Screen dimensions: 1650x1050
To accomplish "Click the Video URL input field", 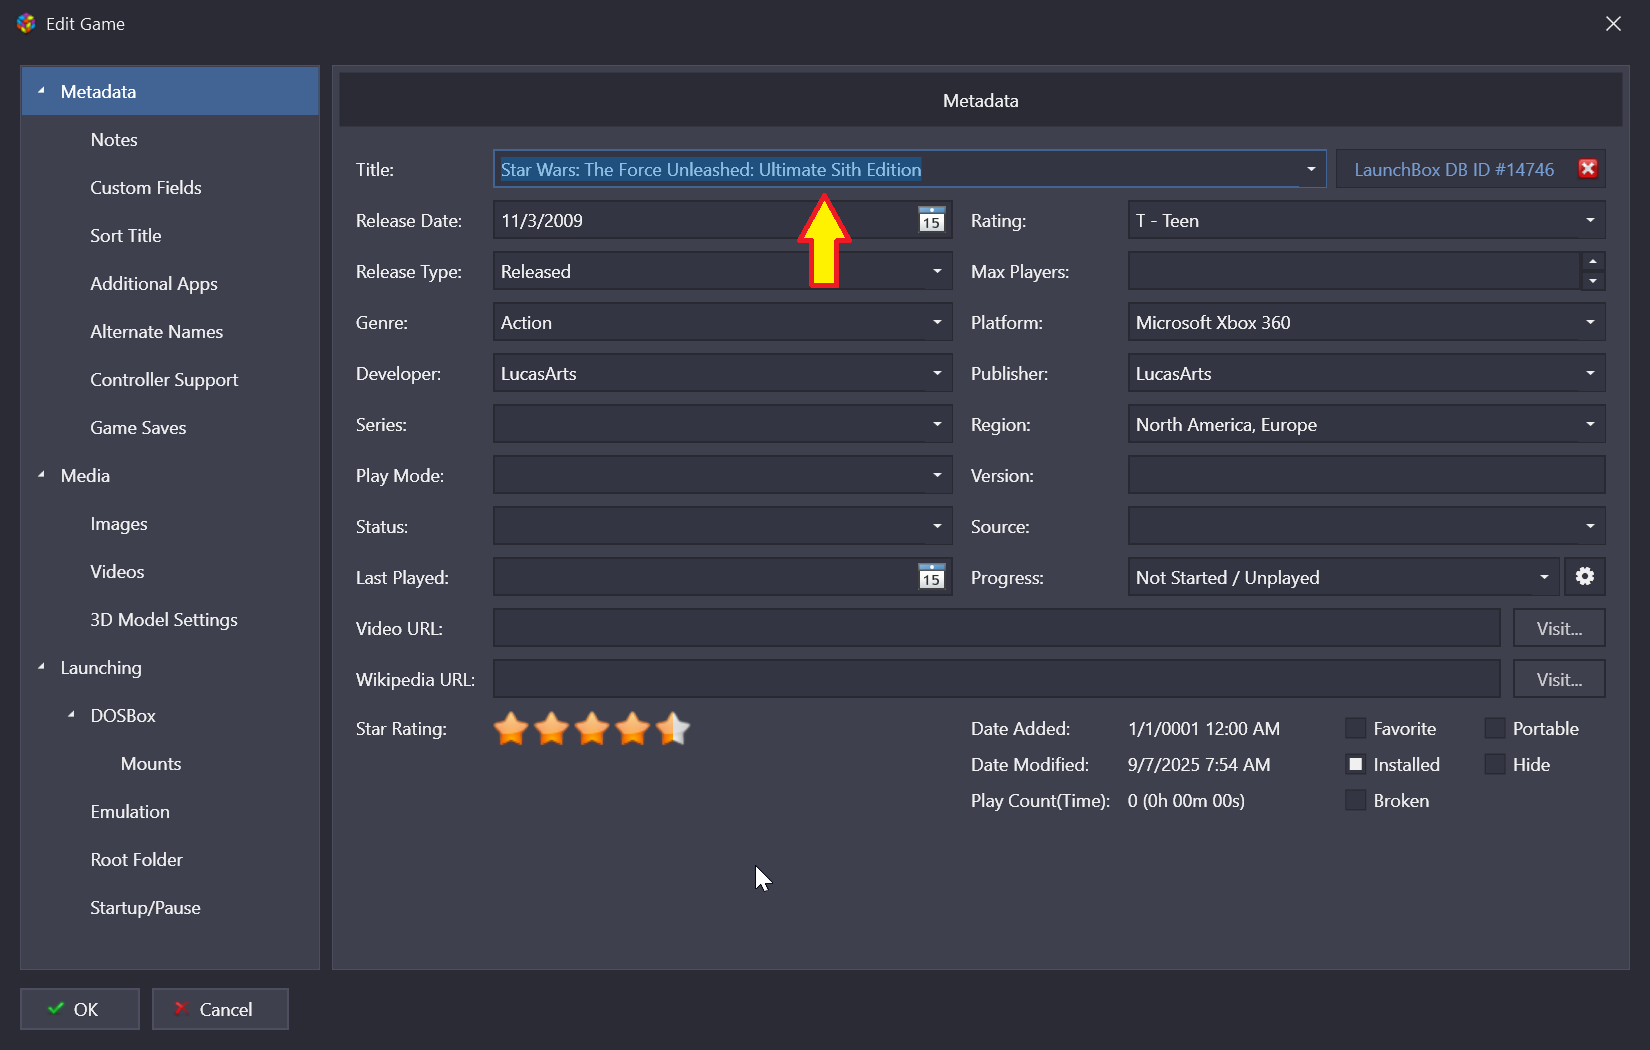I will point(997,628).
